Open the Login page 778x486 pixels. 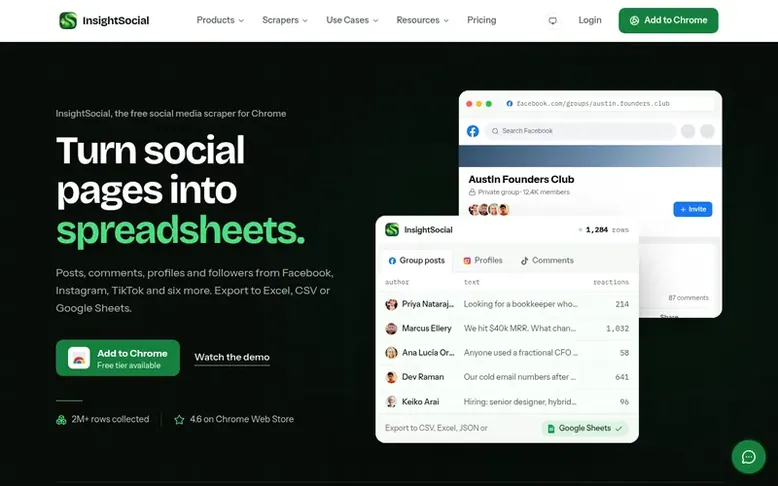click(589, 20)
